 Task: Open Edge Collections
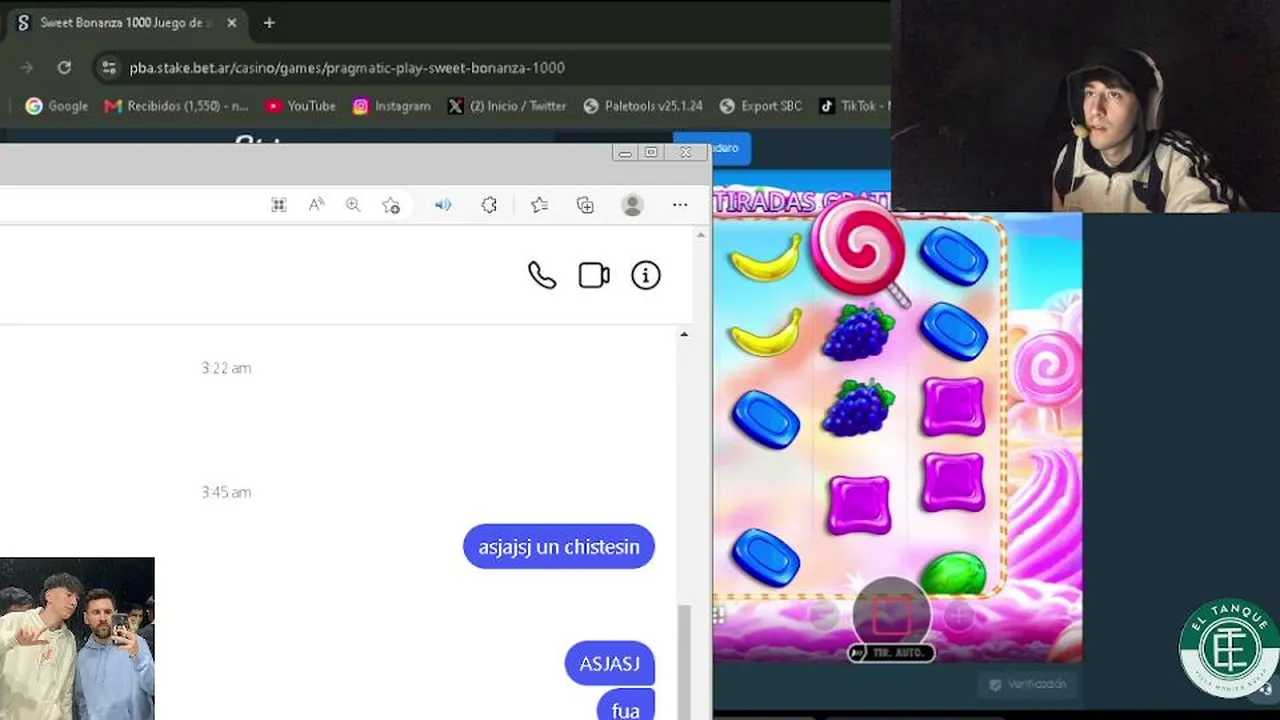coord(586,205)
